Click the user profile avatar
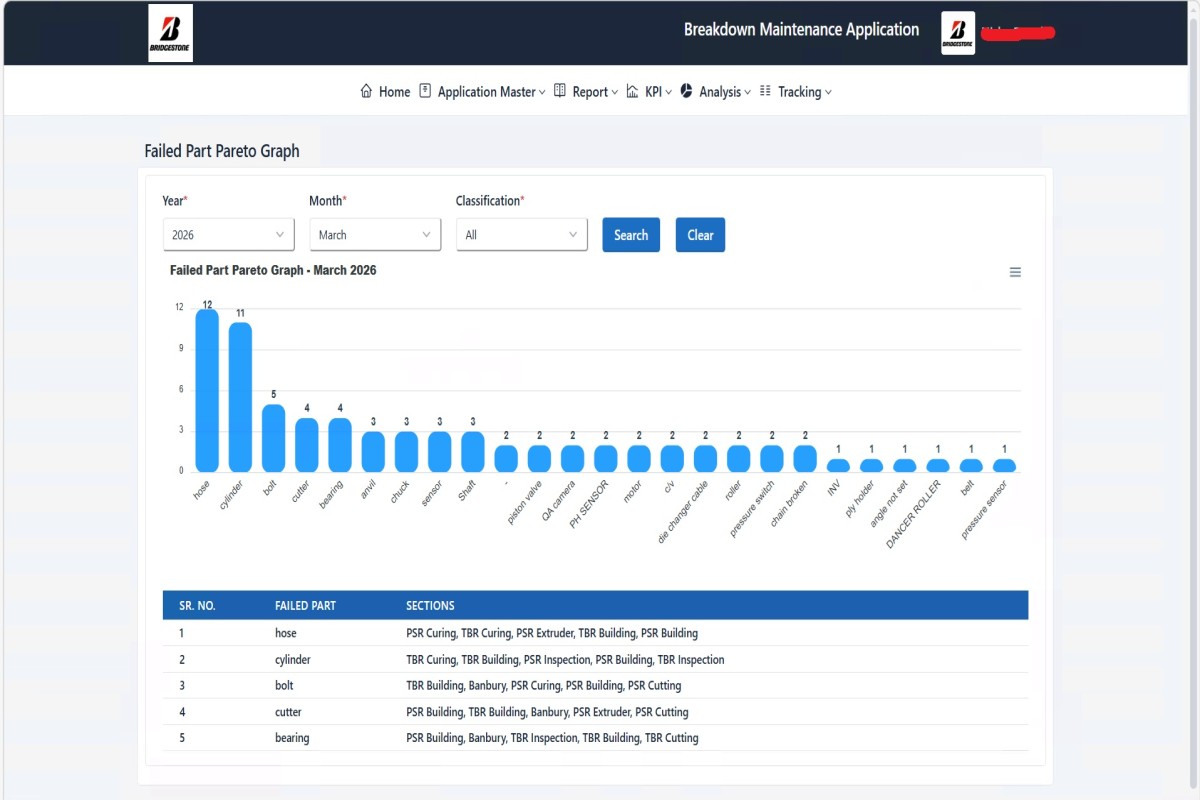Screen dimensions: 1200x800 click(x=958, y=33)
